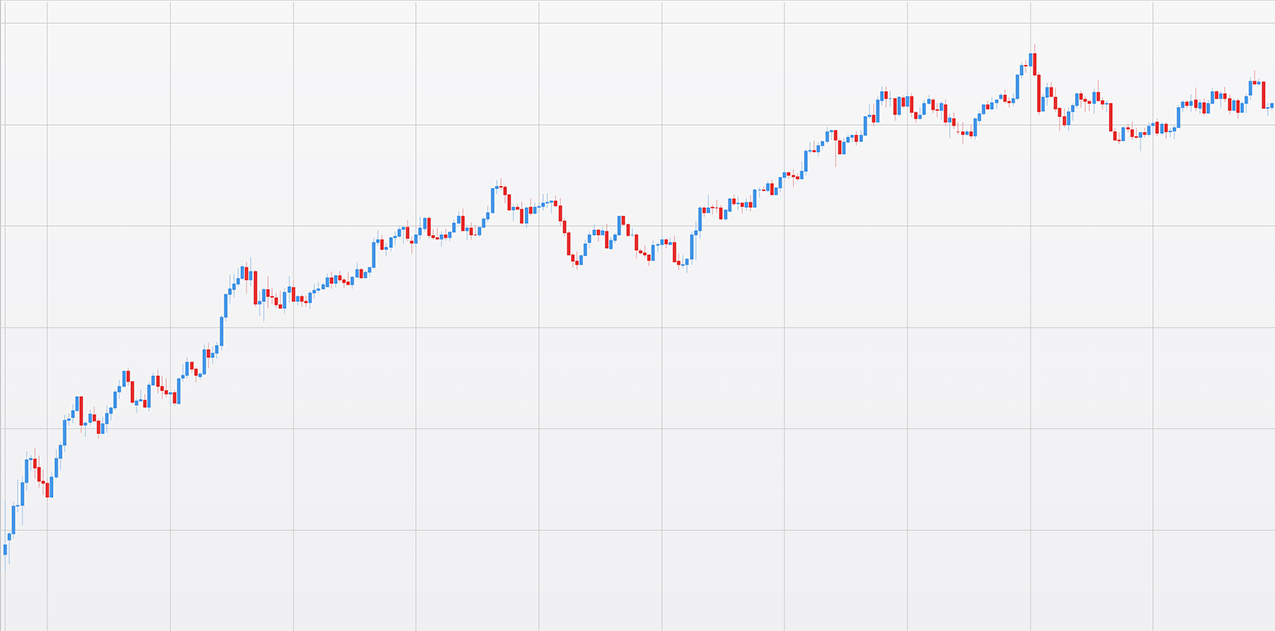Select the very first candle of the chart
1275x631 pixels.
(5, 549)
